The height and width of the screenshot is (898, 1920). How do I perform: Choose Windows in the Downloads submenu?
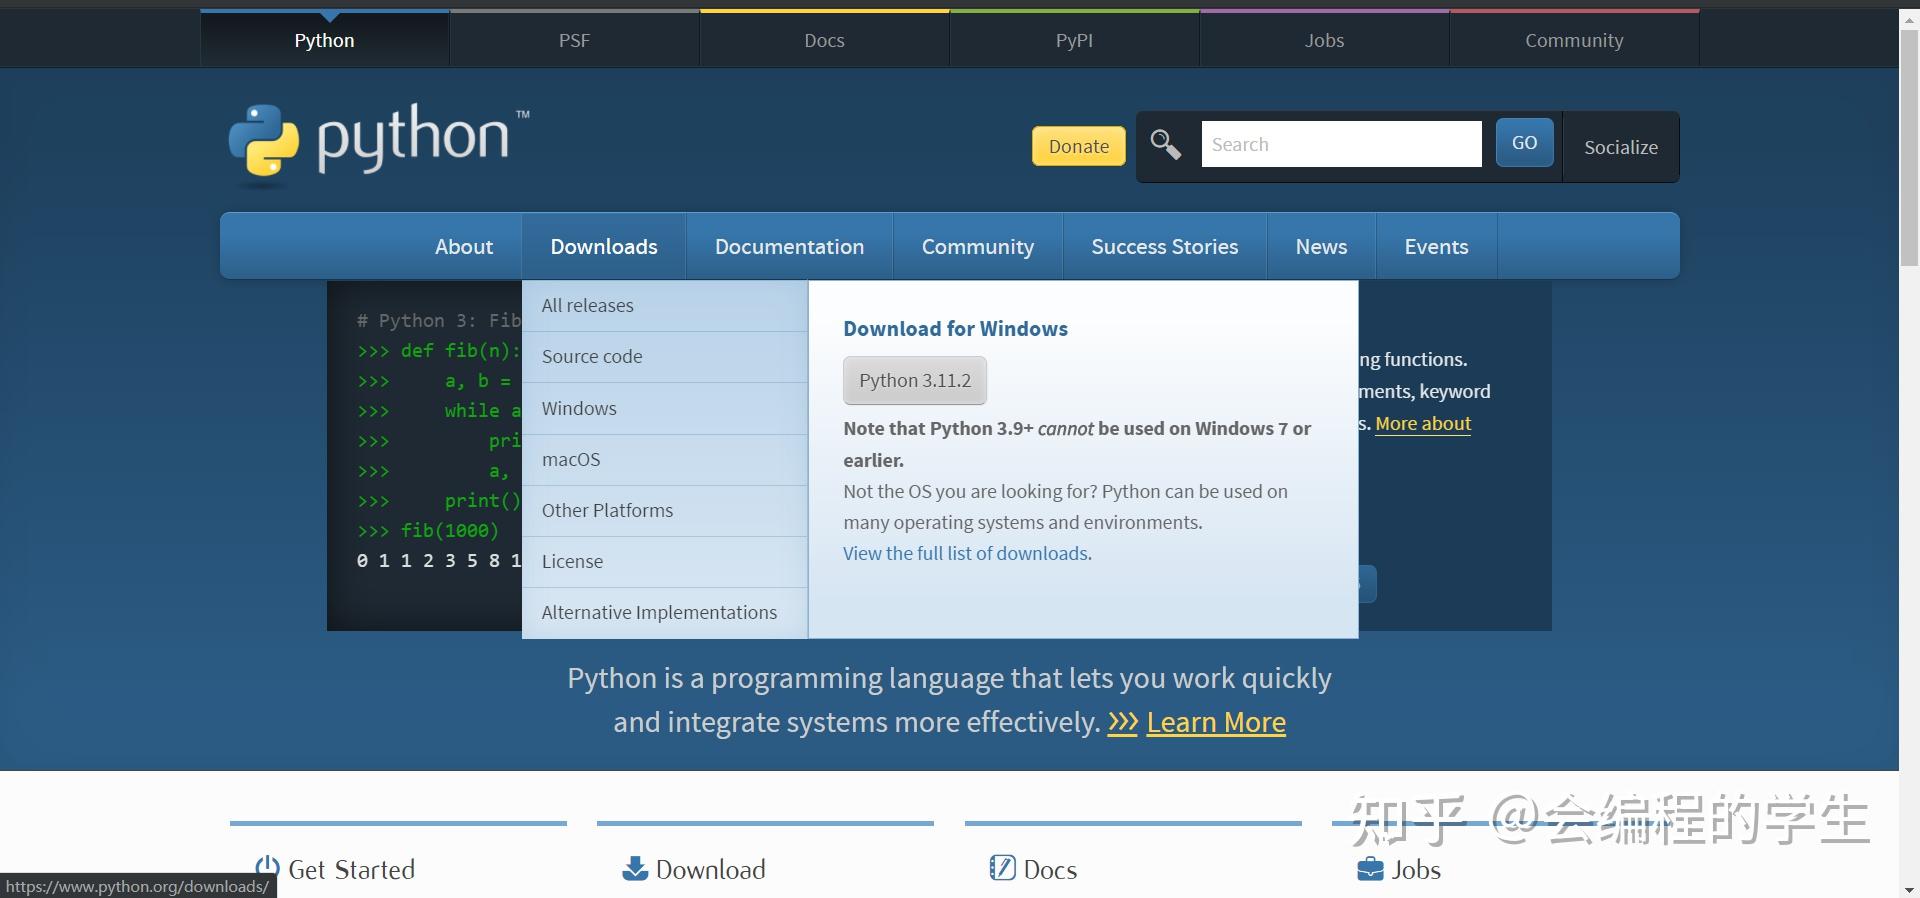point(665,408)
